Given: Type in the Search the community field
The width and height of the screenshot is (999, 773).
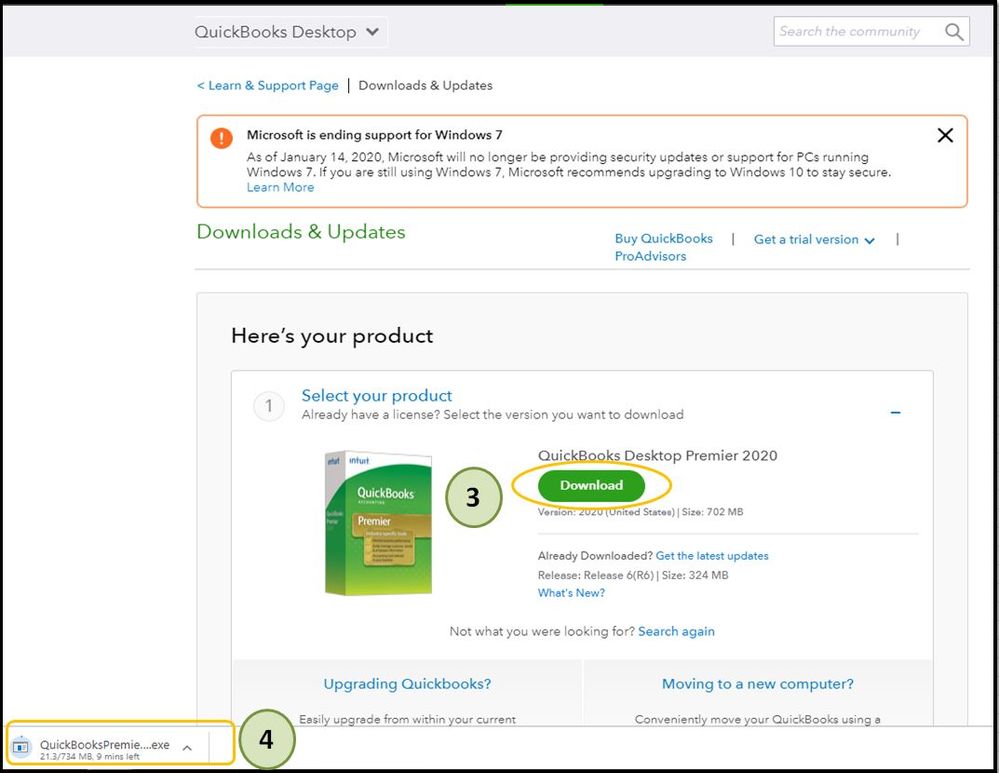Looking at the screenshot, I should pos(855,32).
